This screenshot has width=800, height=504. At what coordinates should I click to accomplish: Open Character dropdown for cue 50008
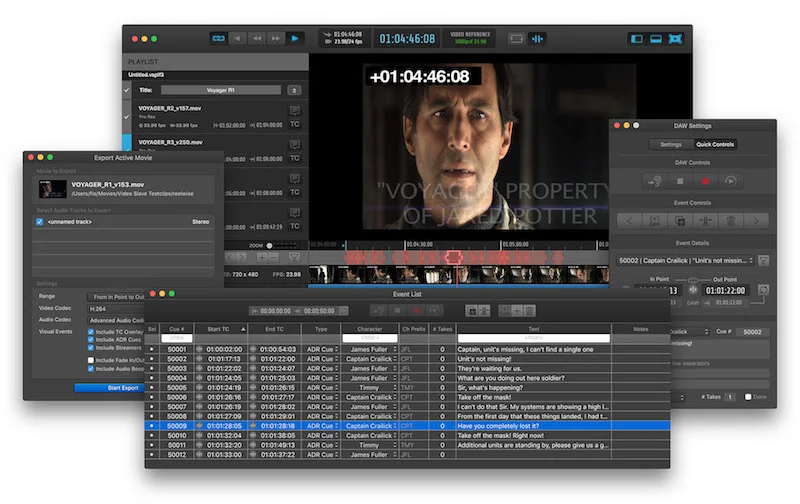pyautogui.click(x=369, y=416)
